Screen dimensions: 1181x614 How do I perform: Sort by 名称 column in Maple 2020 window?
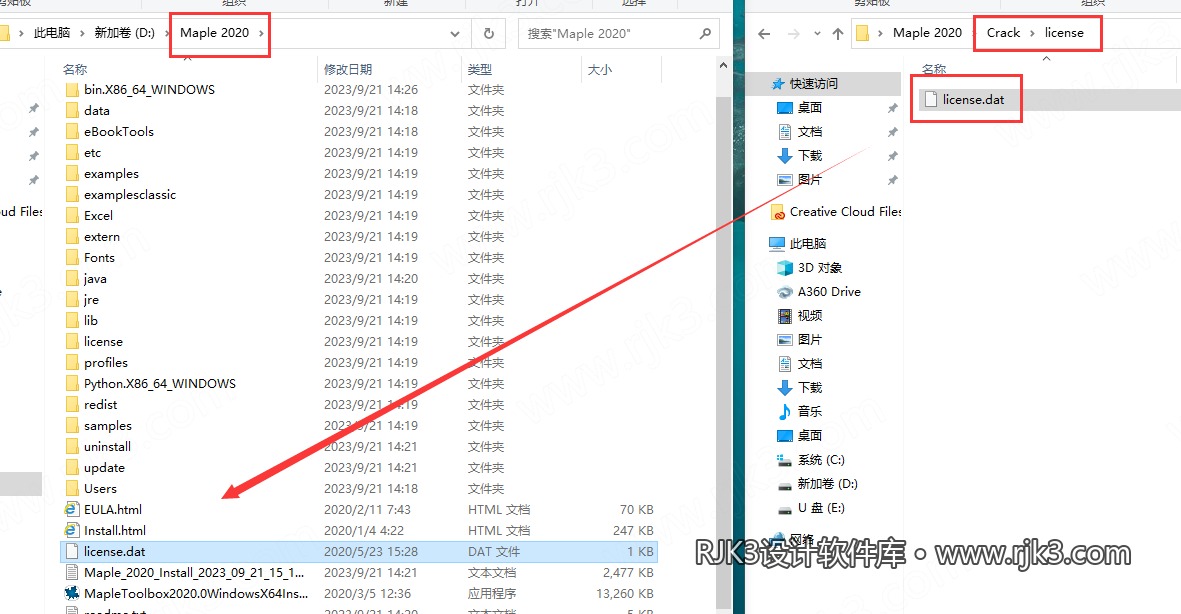[x=75, y=69]
